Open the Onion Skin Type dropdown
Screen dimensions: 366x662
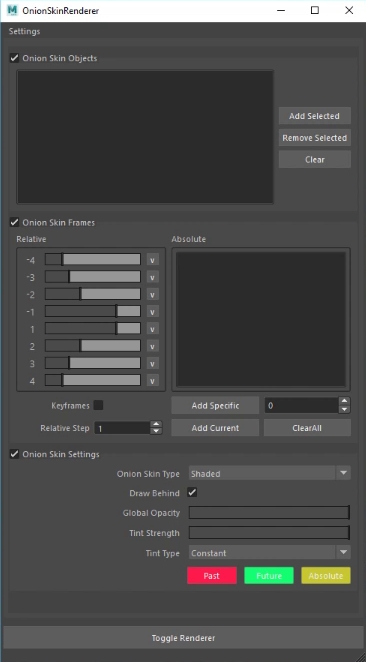tap(269, 473)
